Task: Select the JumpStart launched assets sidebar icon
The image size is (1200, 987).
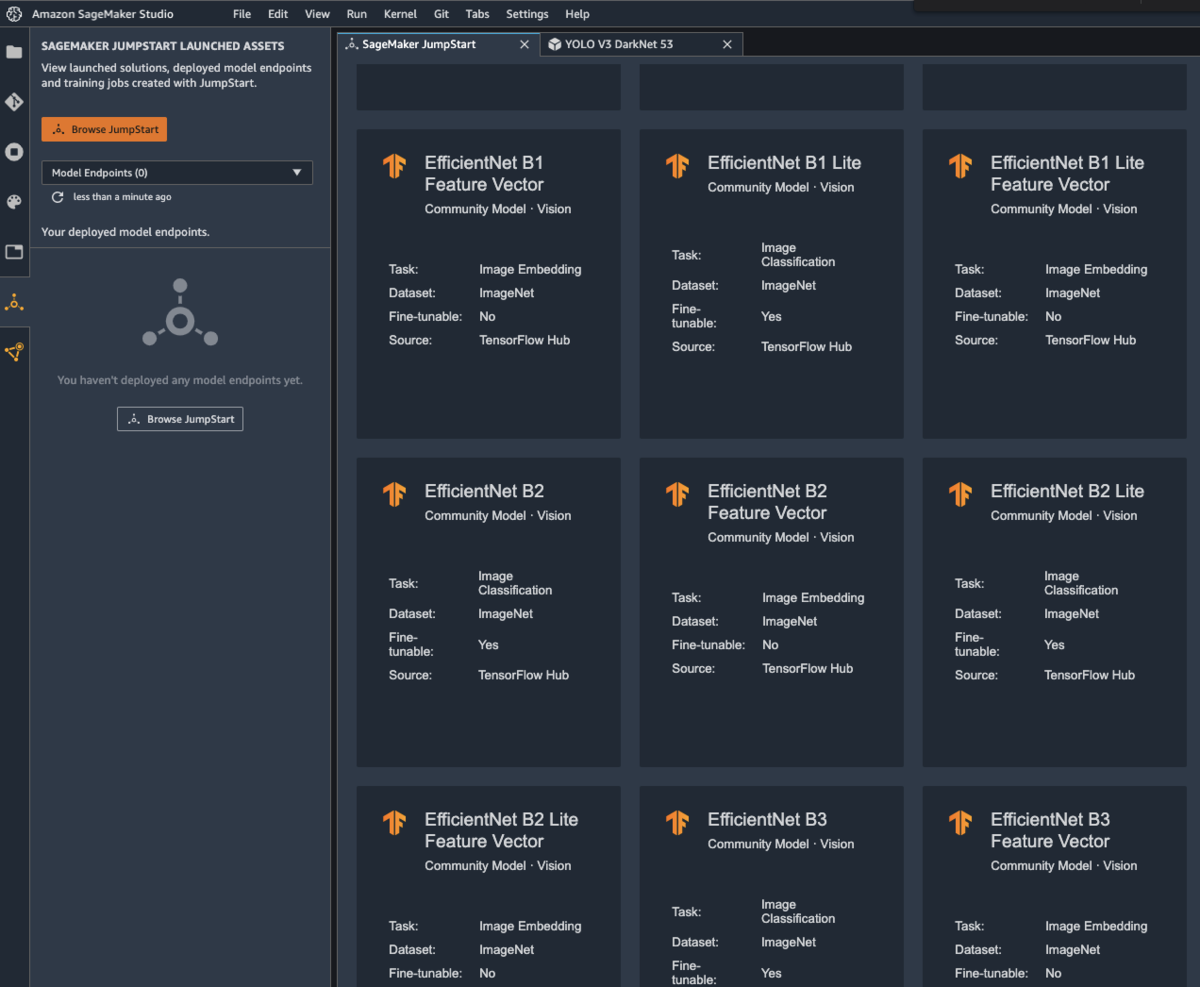Action: pos(14,302)
